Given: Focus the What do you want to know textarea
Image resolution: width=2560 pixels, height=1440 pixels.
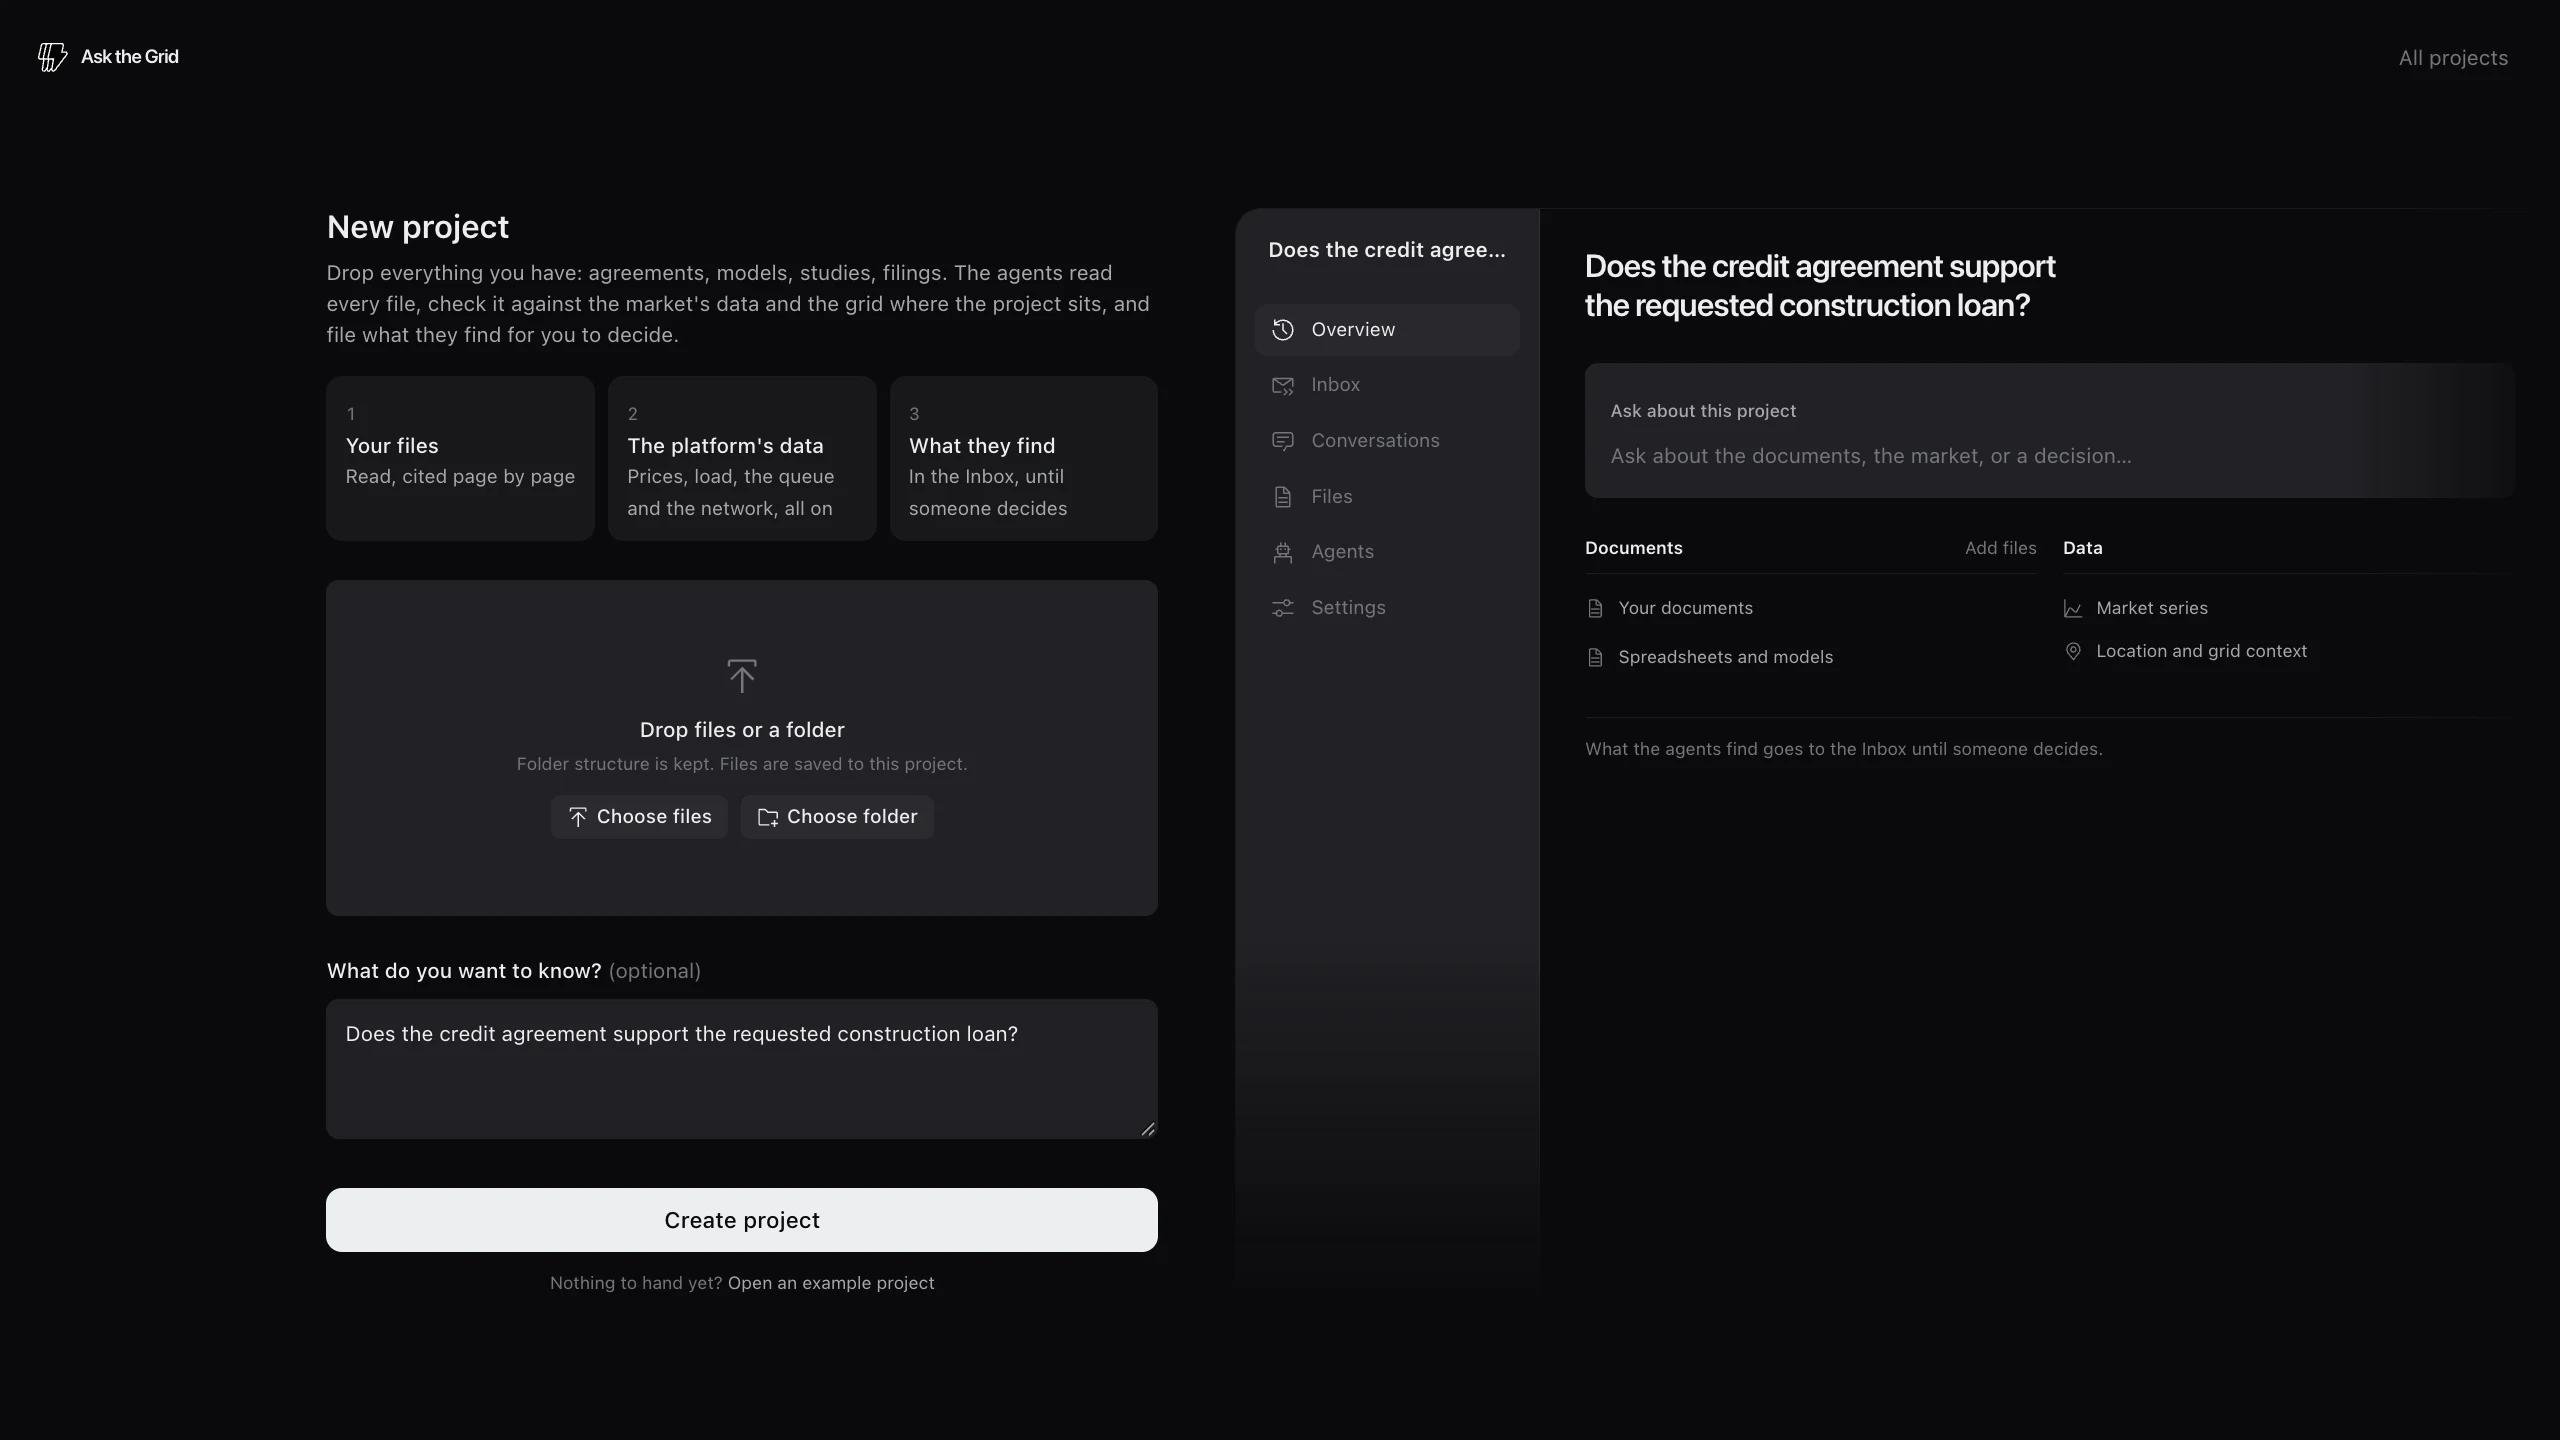Looking at the screenshot, I should click(742, 1069).
